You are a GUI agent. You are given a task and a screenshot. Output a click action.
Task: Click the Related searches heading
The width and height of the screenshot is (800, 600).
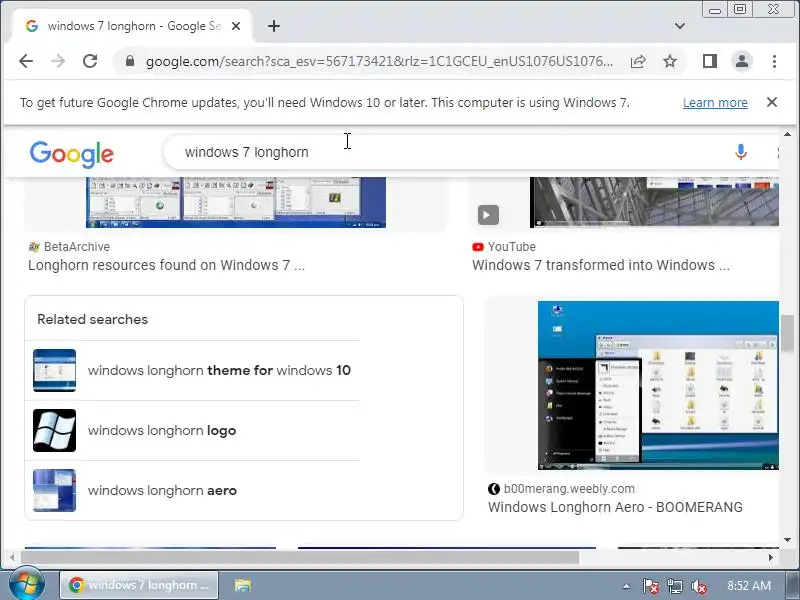tap(92, 319)
